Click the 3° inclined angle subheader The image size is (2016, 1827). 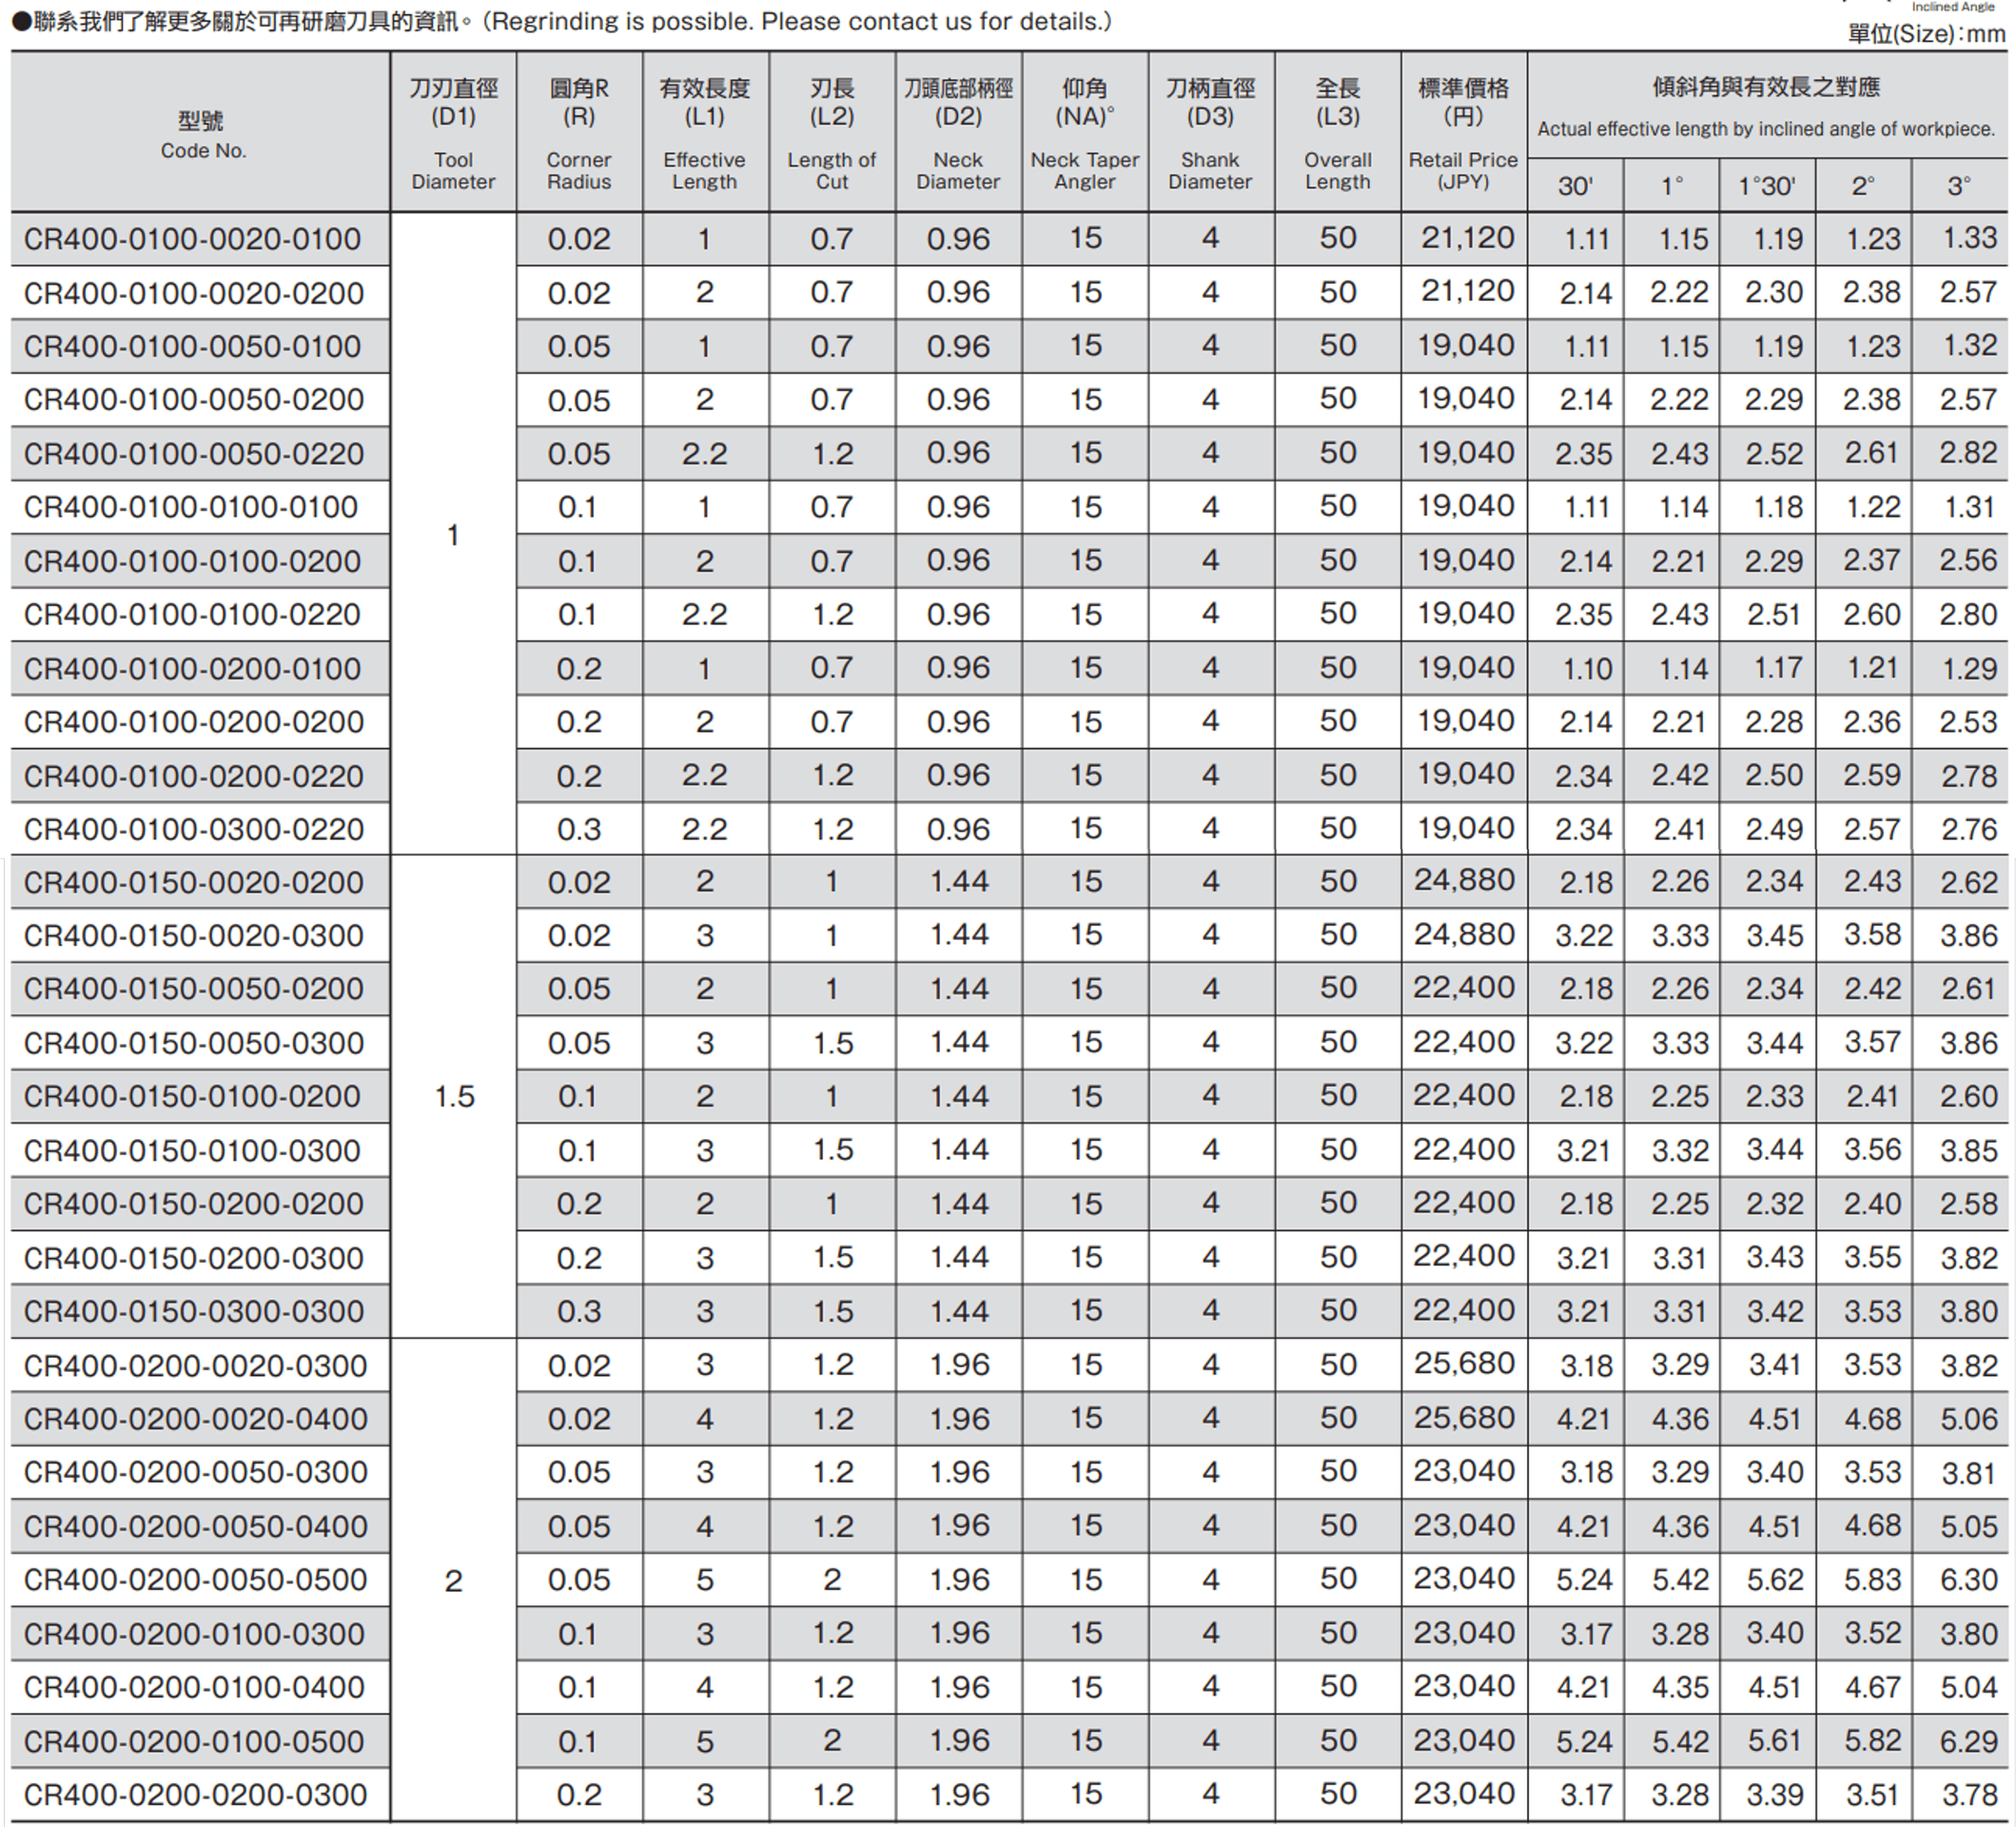point(1959,186)
